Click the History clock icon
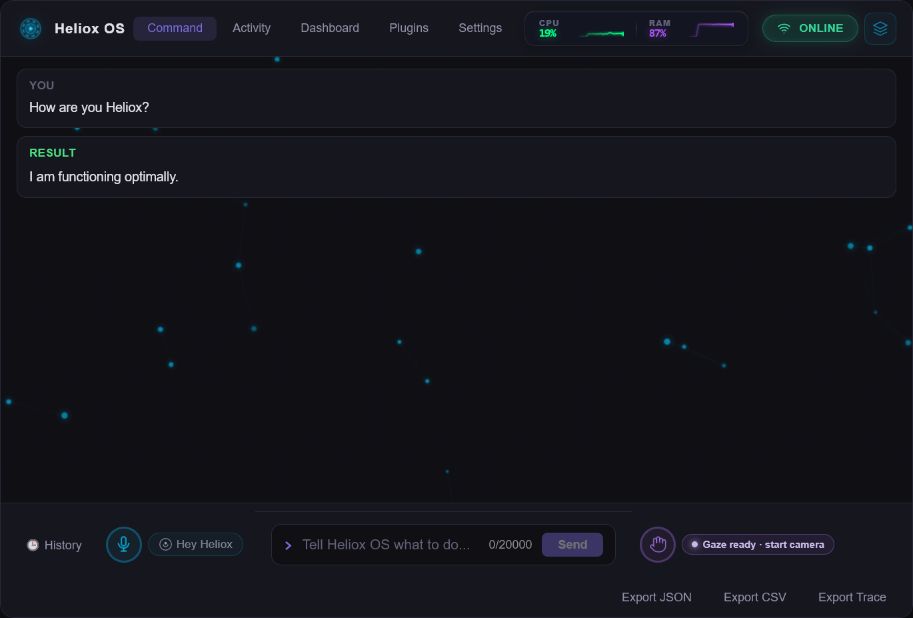This screenshot has height=618, width=913. click(x=33, y=545)
